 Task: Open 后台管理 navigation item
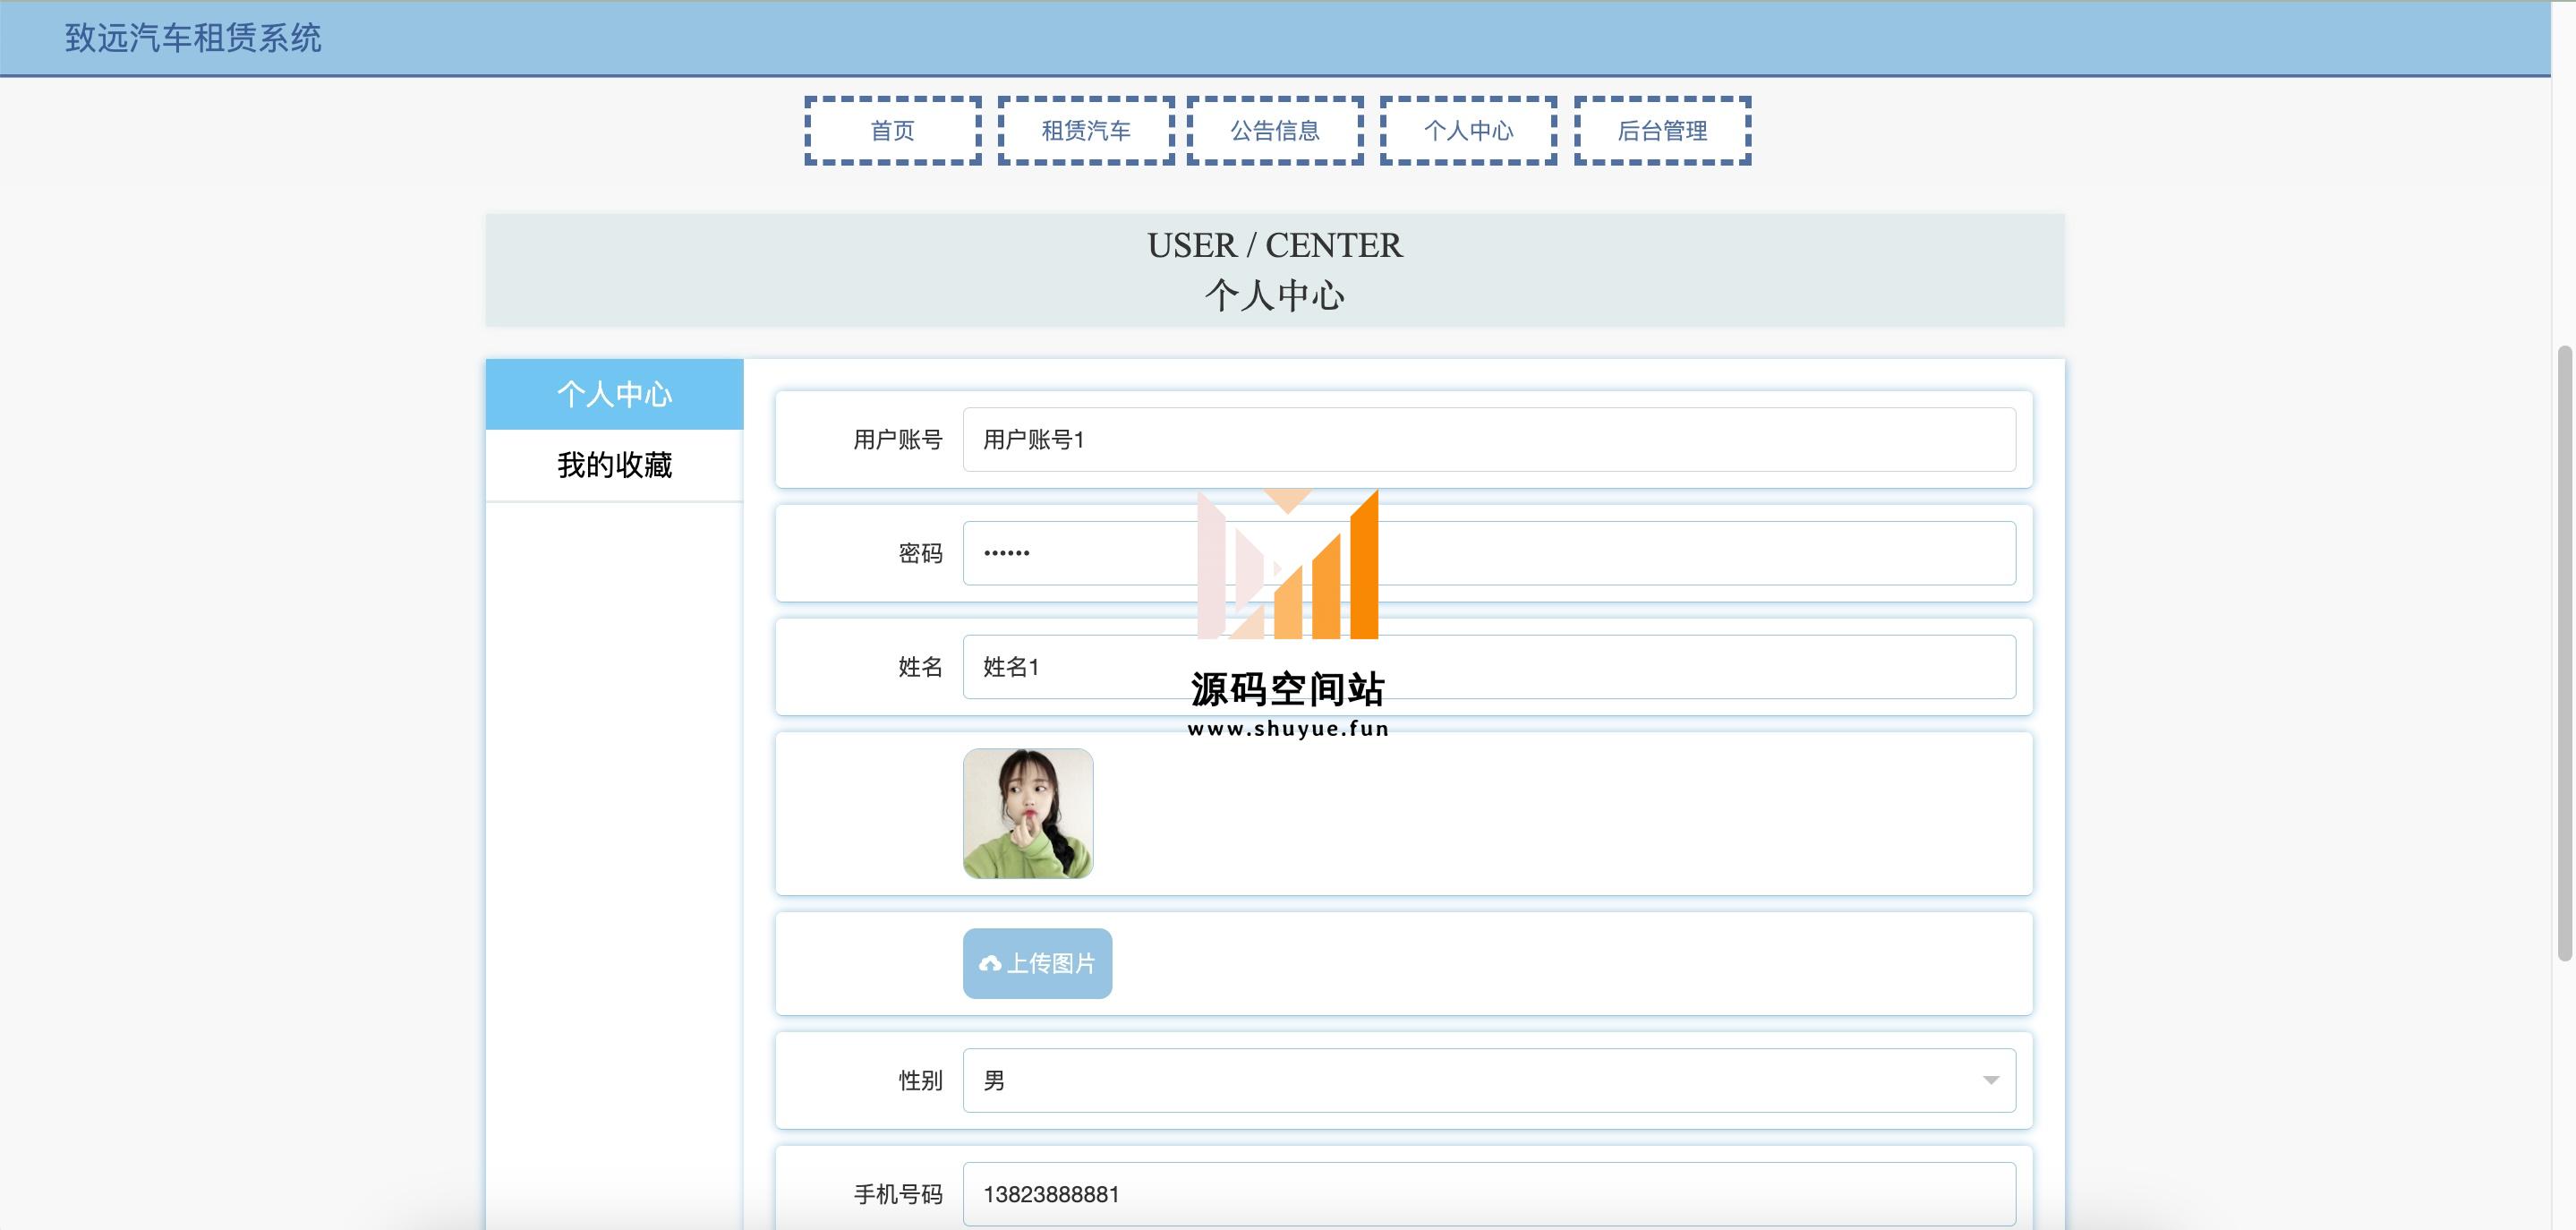tap(1662, 131)
